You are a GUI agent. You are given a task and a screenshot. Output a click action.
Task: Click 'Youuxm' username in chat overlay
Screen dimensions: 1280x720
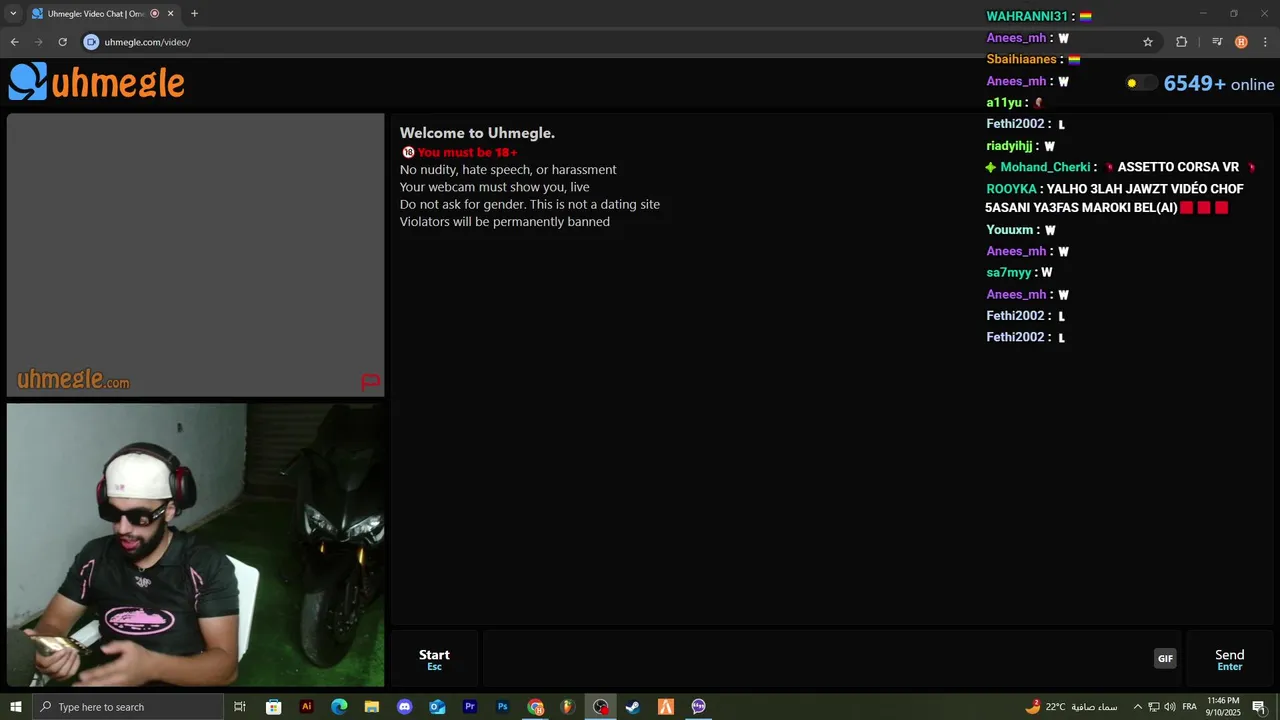(x=1010, y=230)
